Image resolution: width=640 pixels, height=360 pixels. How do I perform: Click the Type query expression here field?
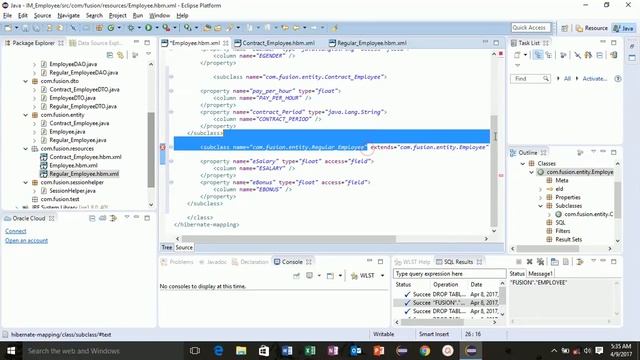coord(449,273)
